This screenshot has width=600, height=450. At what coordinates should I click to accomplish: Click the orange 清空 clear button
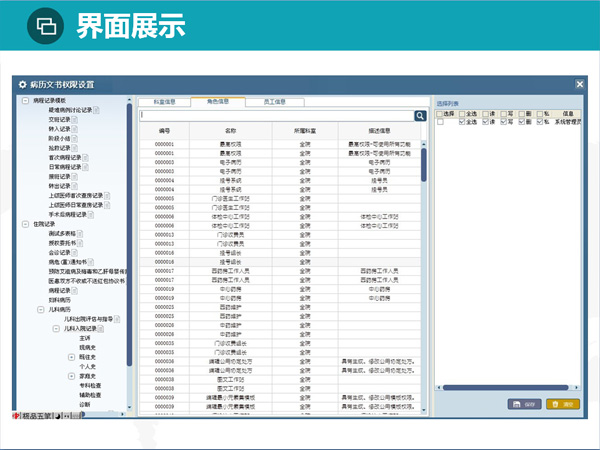pos(563,404)
